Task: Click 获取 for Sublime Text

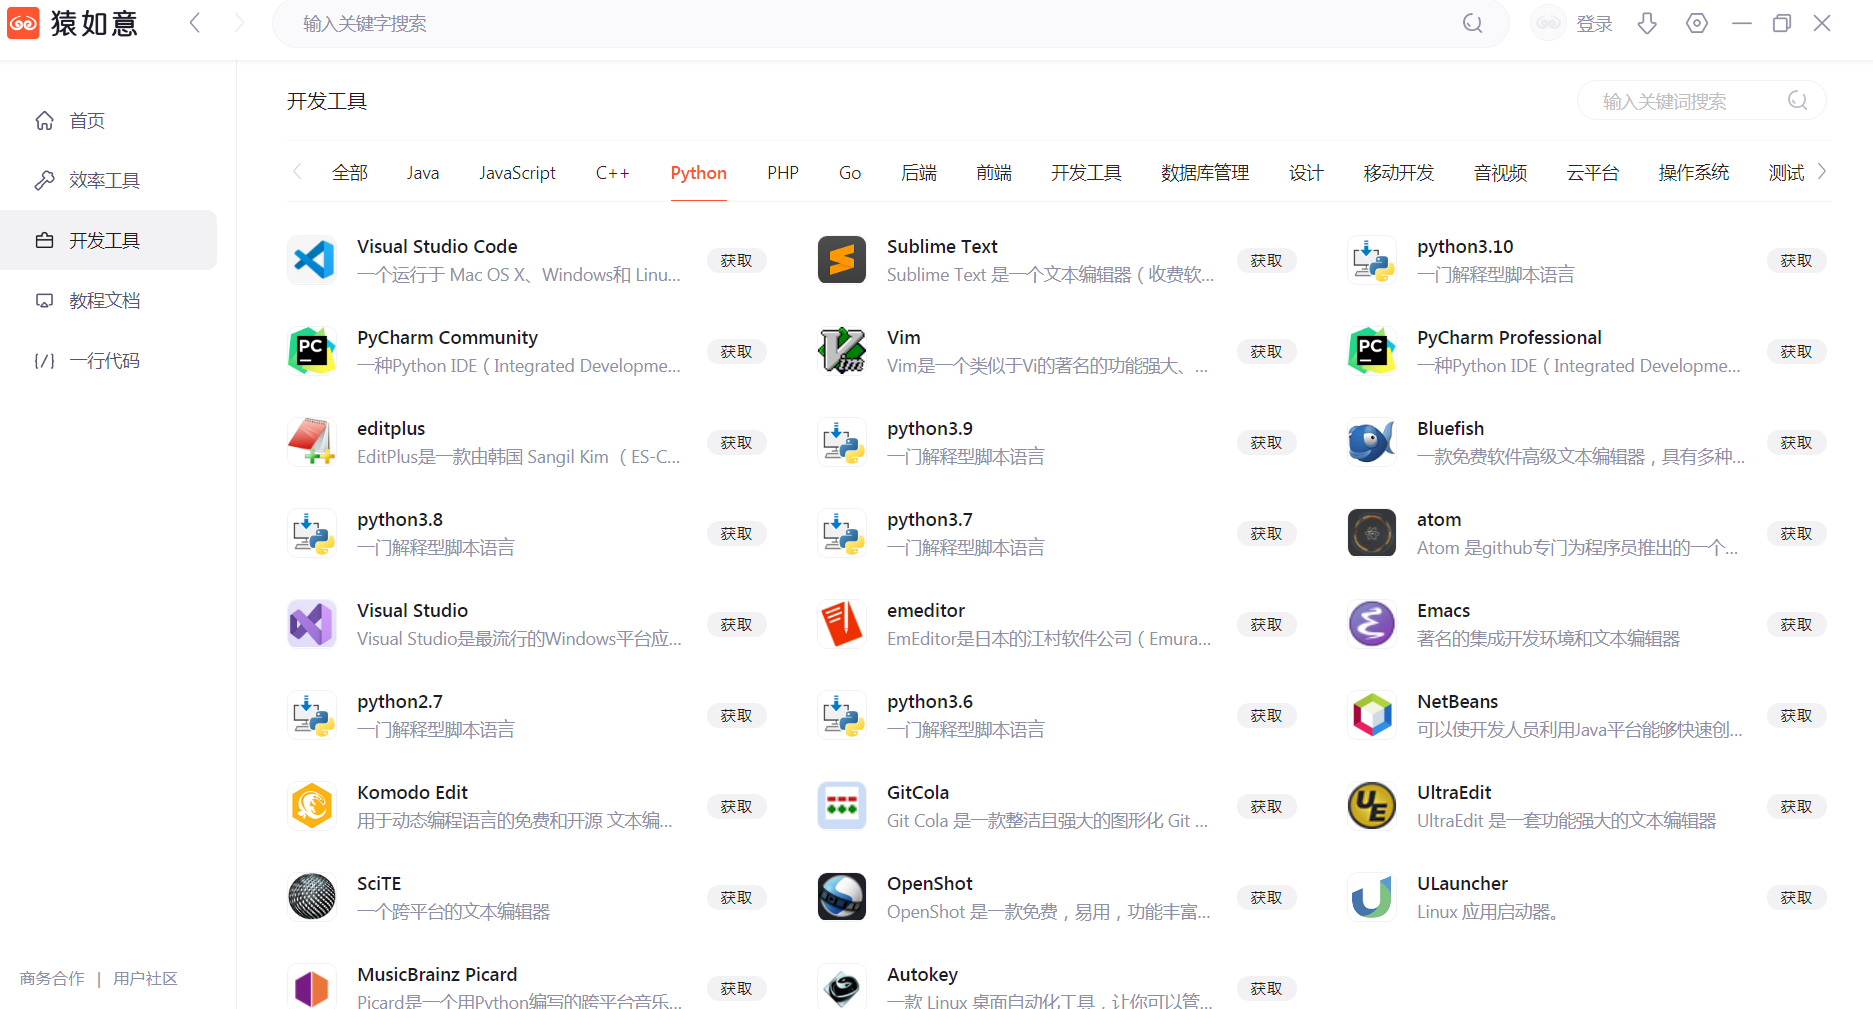Action: (x=1267, y=261)
